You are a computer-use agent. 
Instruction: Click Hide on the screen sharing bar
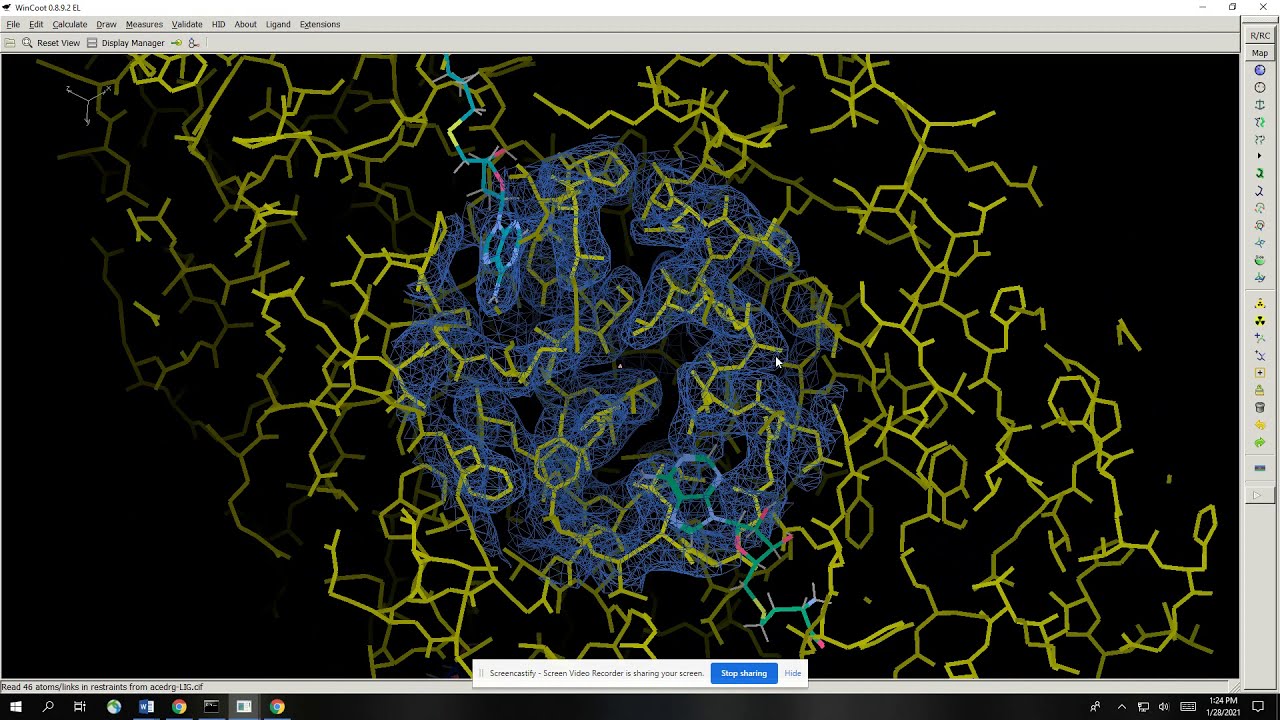click(793, 673)
